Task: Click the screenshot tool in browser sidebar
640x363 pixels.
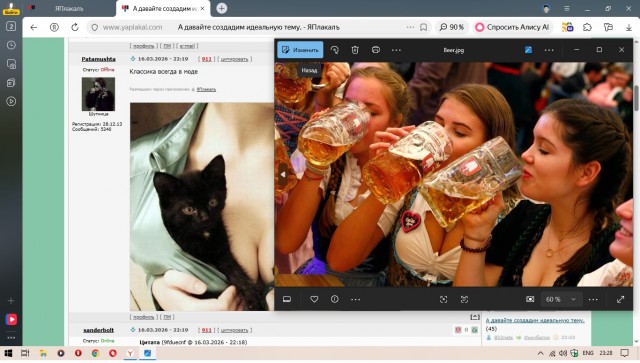Action: (11, 64)
